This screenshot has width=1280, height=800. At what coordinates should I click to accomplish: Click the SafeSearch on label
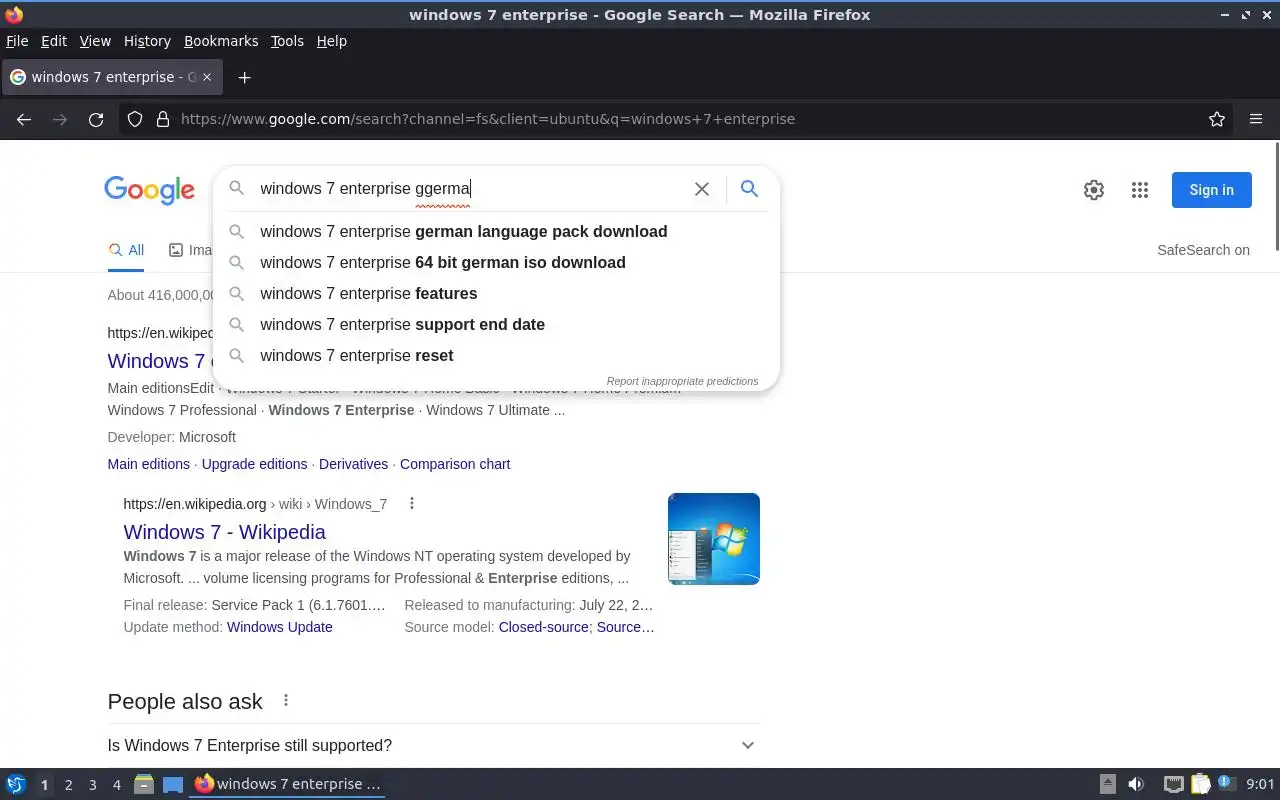pos(1203,250)
